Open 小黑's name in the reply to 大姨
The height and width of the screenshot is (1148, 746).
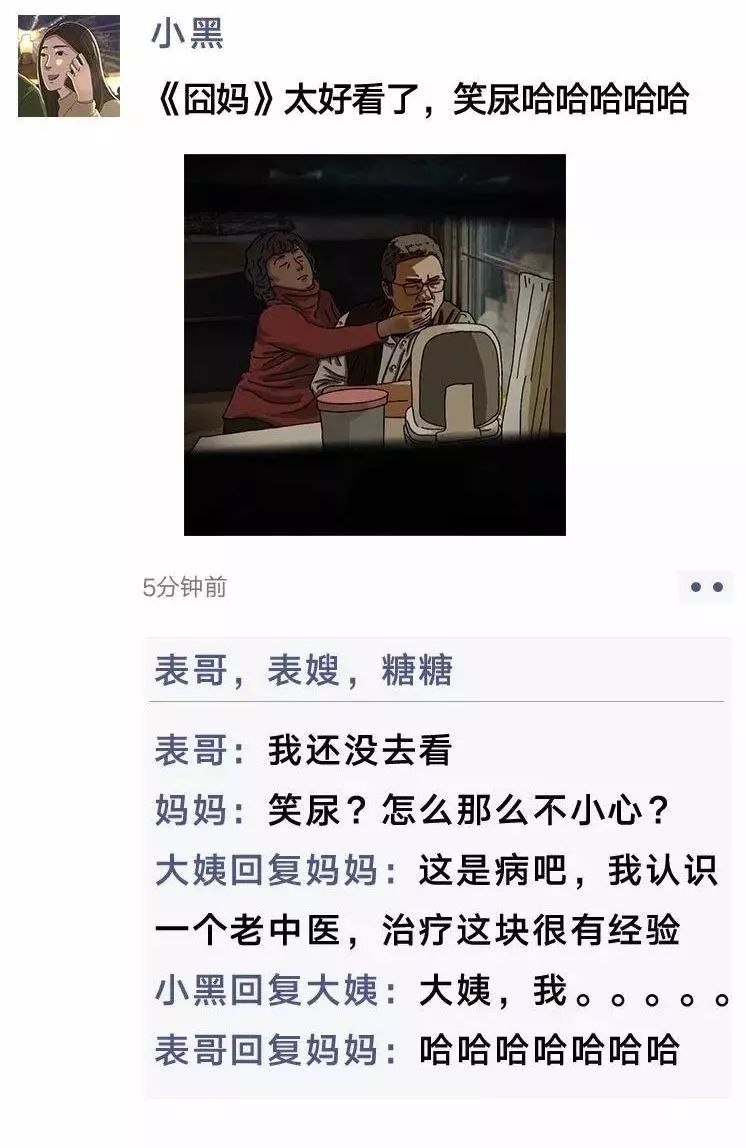coord(191,991)
